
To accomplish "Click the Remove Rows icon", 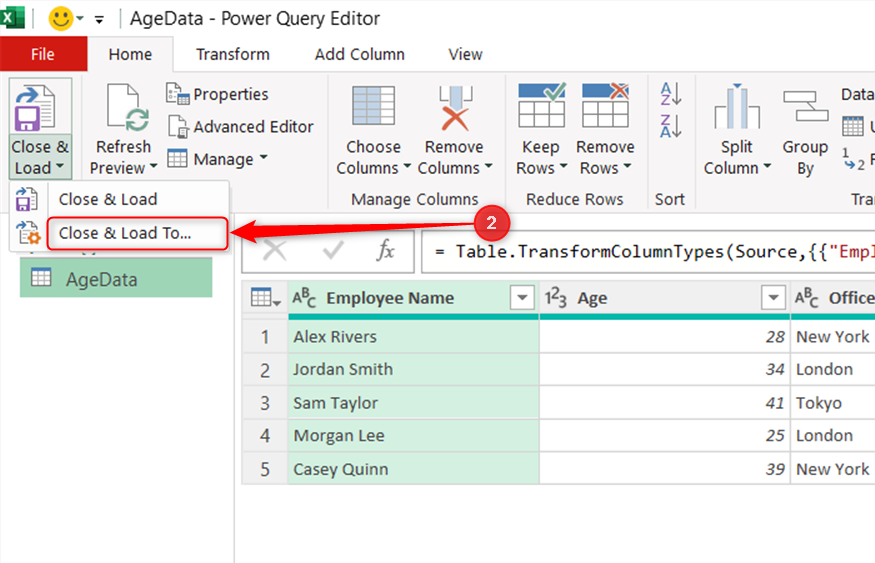I will [x=605, y=105].
